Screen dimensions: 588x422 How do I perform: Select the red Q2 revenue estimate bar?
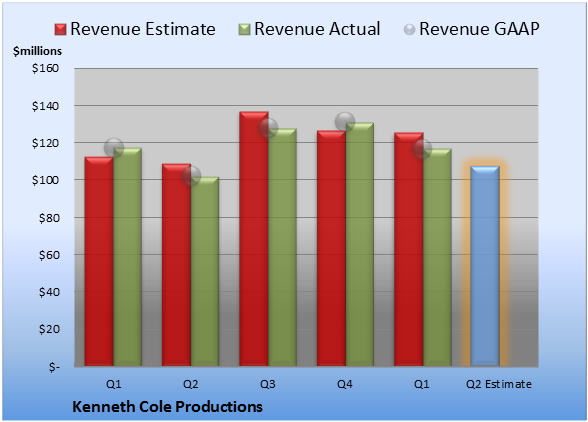176,265
